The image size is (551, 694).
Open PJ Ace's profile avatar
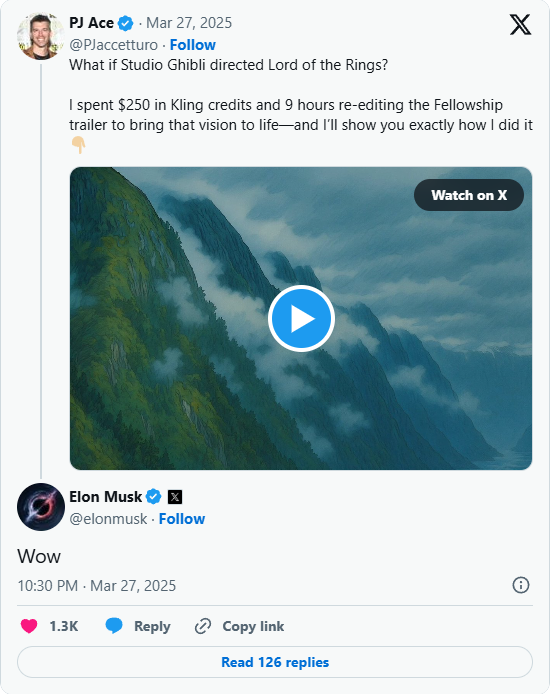[x=40, y=36]
